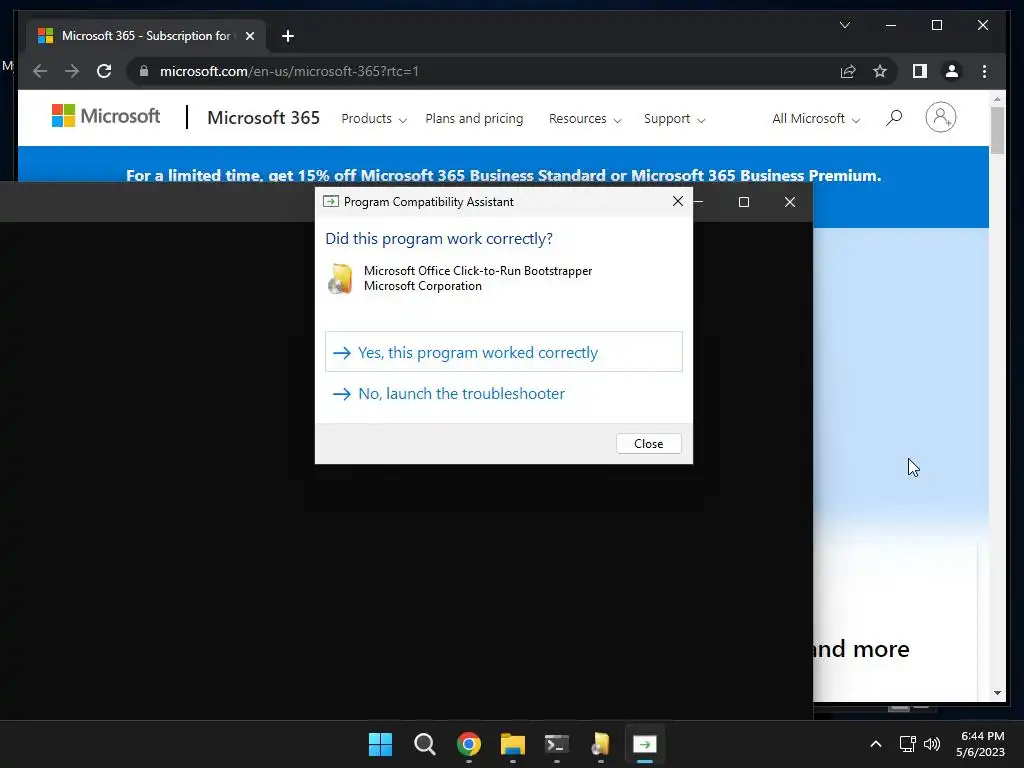Viewport: 1024px width, 768px height.
Task: Click the webpage vertical scrollbar thumb
Action: click(x=997, y=131)
